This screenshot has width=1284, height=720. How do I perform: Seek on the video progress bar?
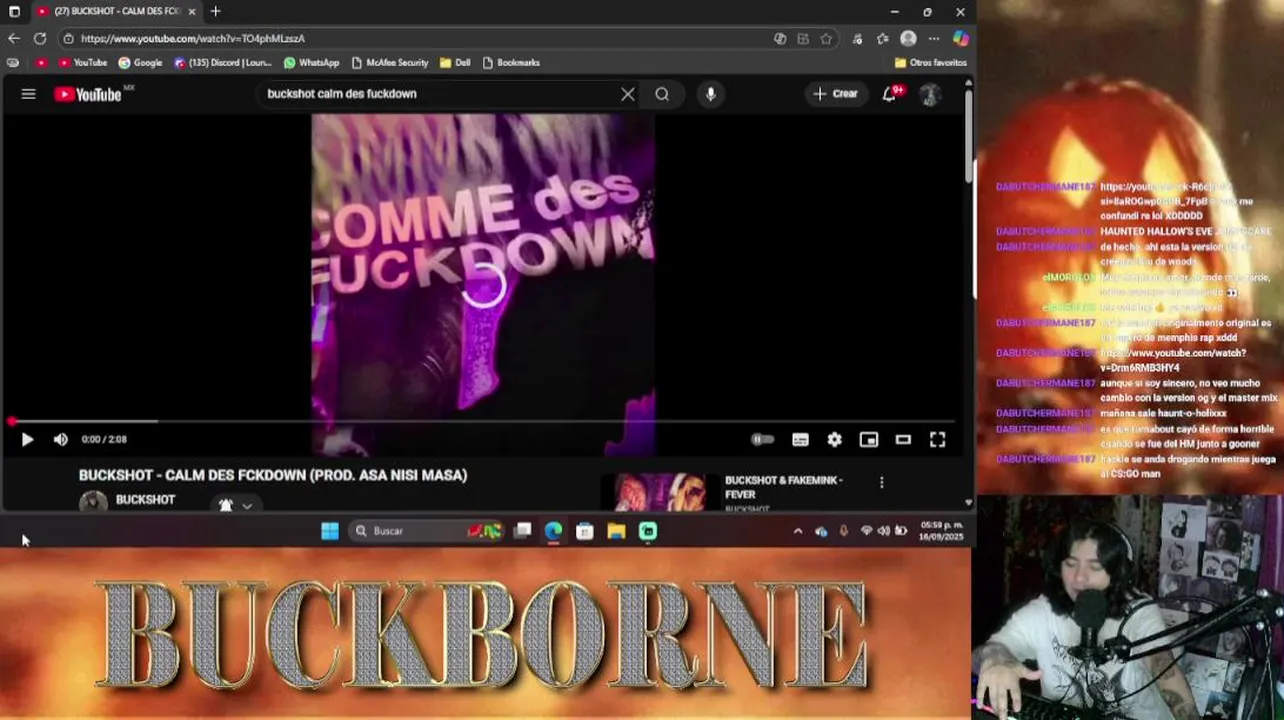point(482,421)
